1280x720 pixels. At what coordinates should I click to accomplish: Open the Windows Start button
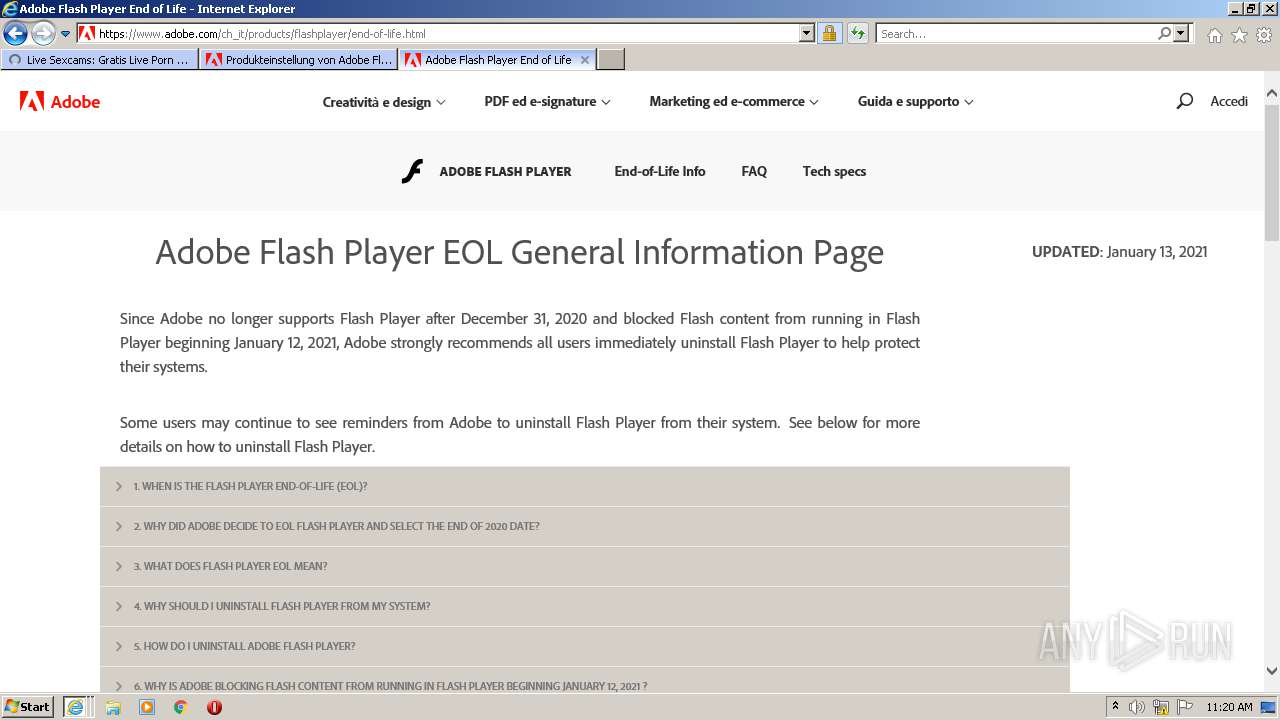(28, 707)
